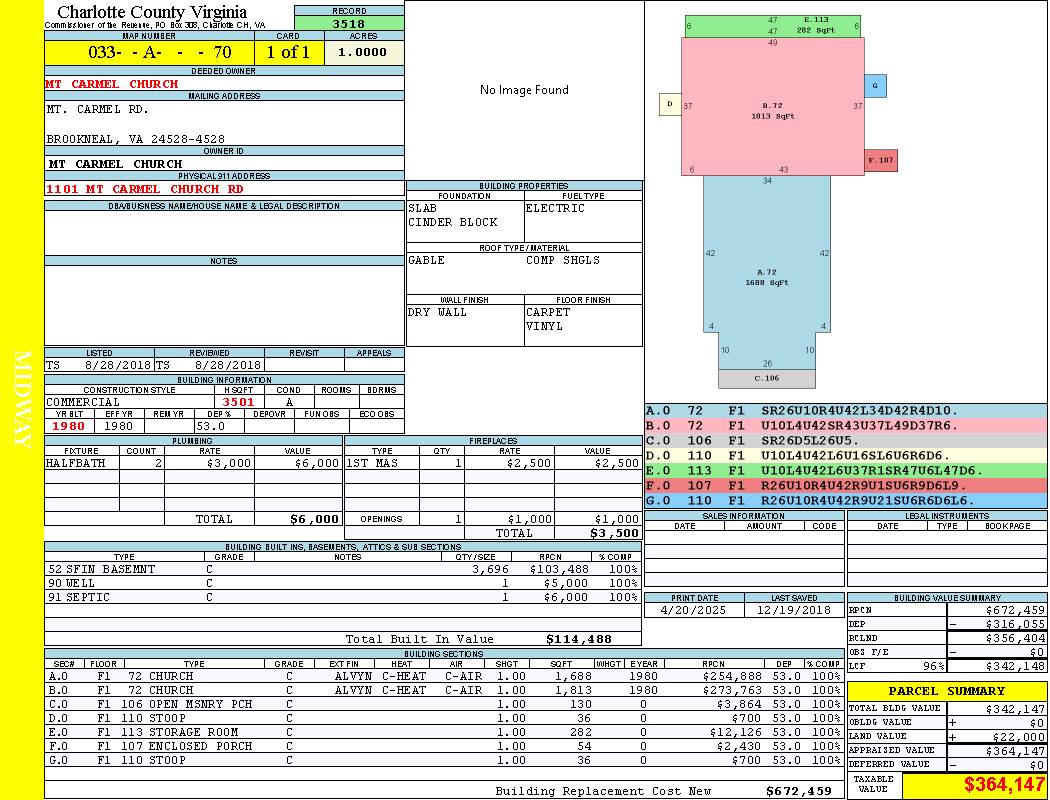Click the map number 033- -A- - - 70 field
Viewport: 1050px width, 800px height.
(149, 52)
